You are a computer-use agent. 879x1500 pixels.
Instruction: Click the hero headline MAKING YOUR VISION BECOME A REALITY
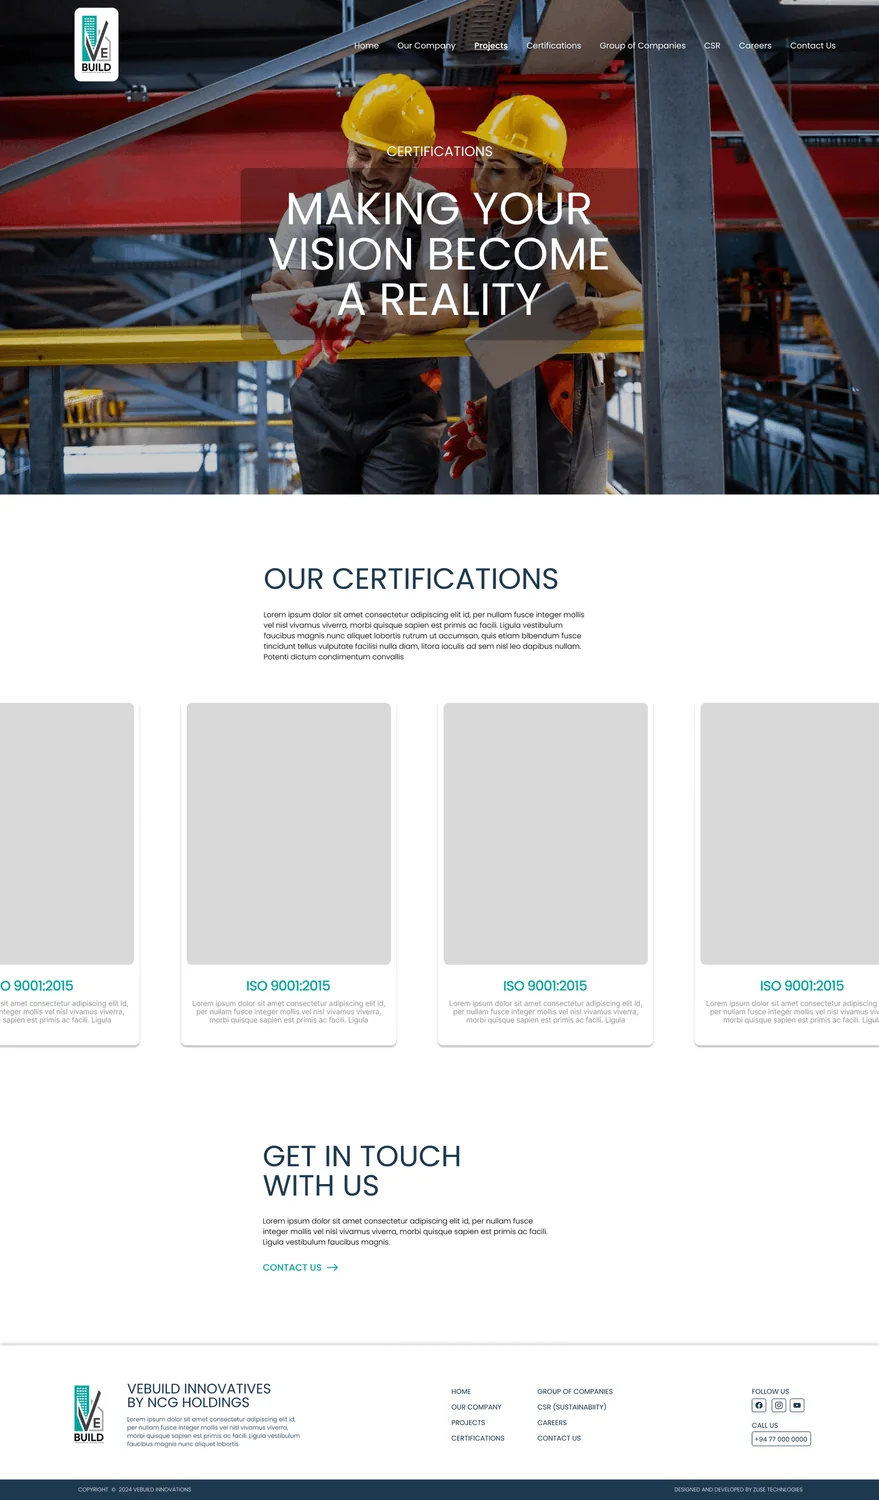pos(439,254)
